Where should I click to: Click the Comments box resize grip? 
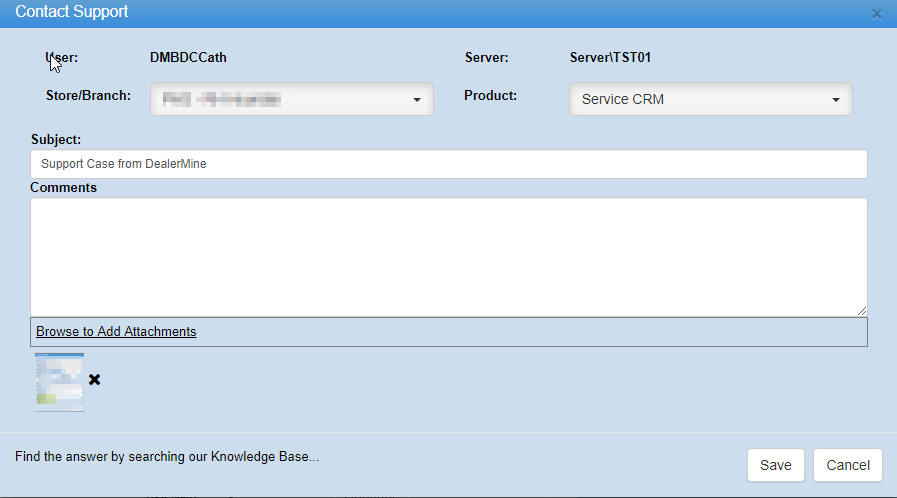pyautogui.click(x=861, y=311)
